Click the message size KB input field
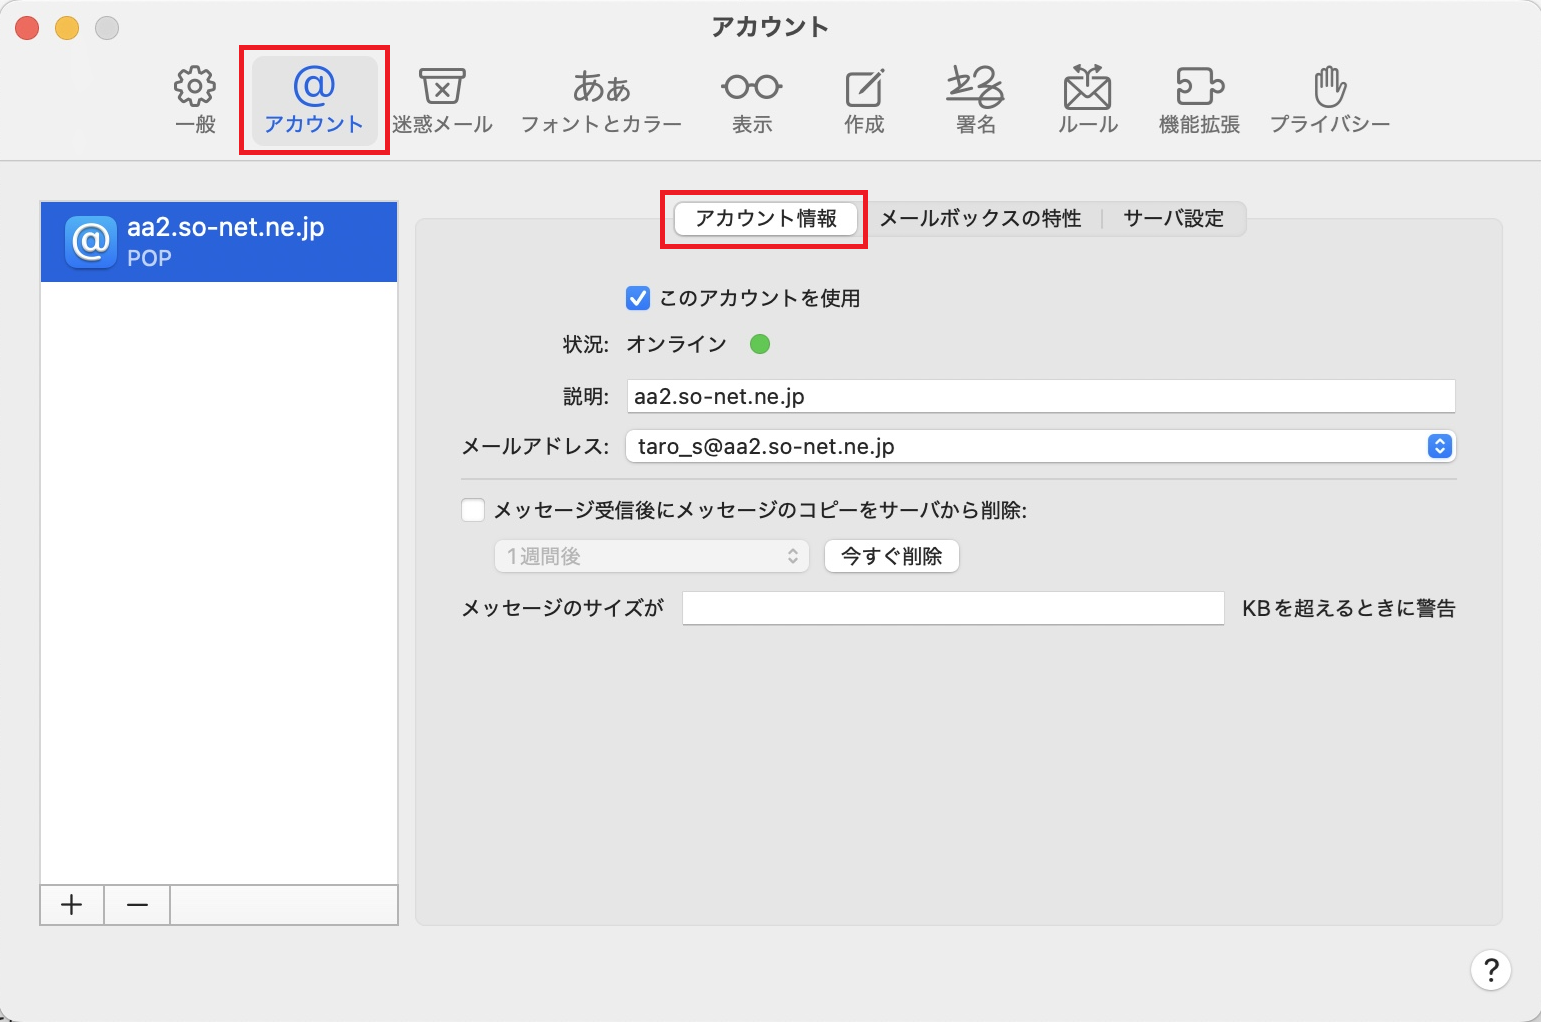Screen dimensions: 1541x1022 pyautogui.click(x=952, y=608)
